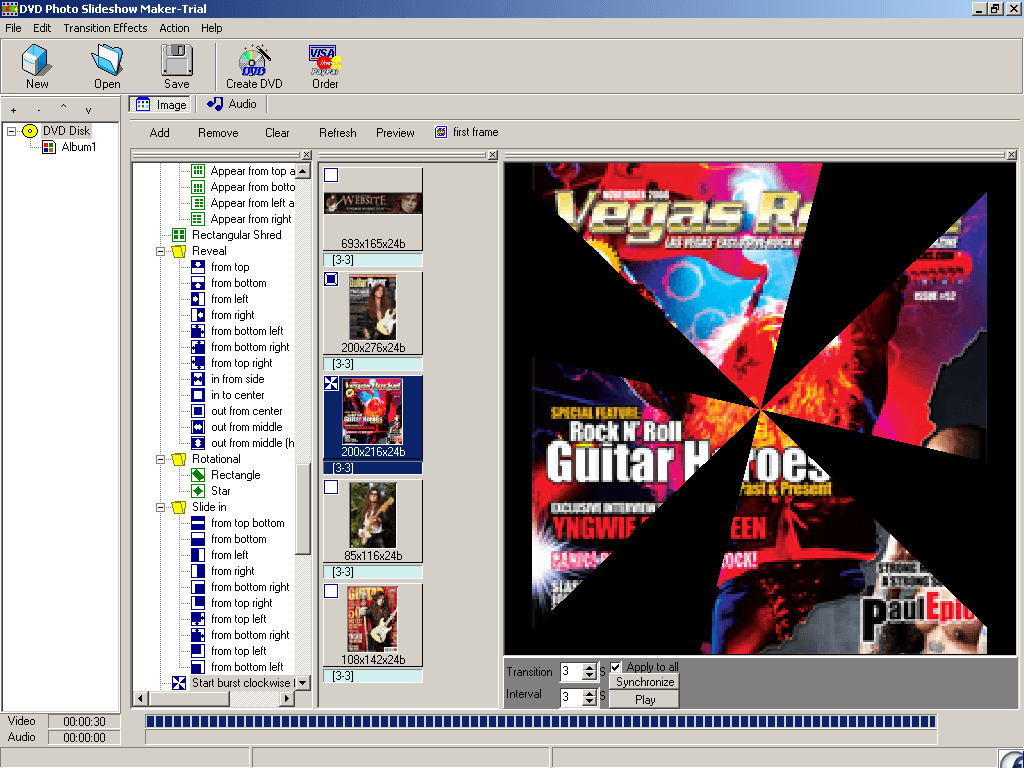Click Play to preview the slideshow

click(643, 699)
